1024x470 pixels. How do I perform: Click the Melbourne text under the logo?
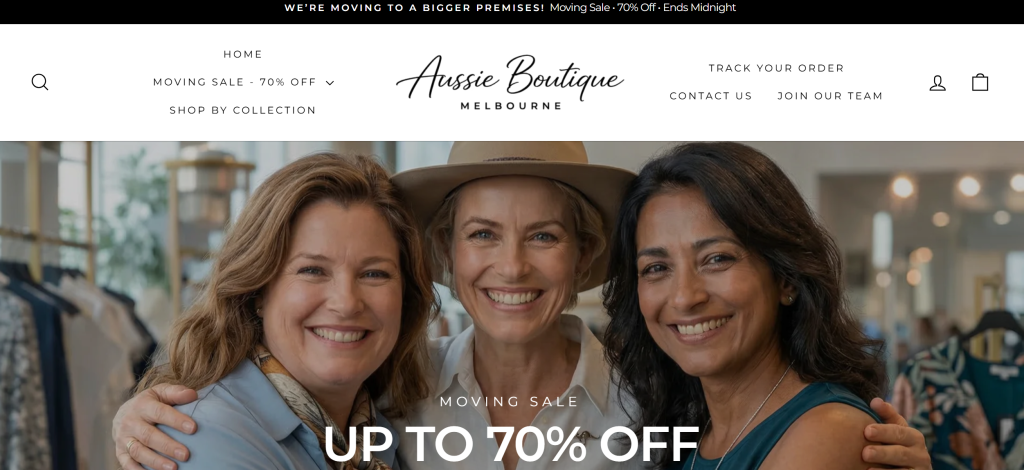(x=511, y=106)
